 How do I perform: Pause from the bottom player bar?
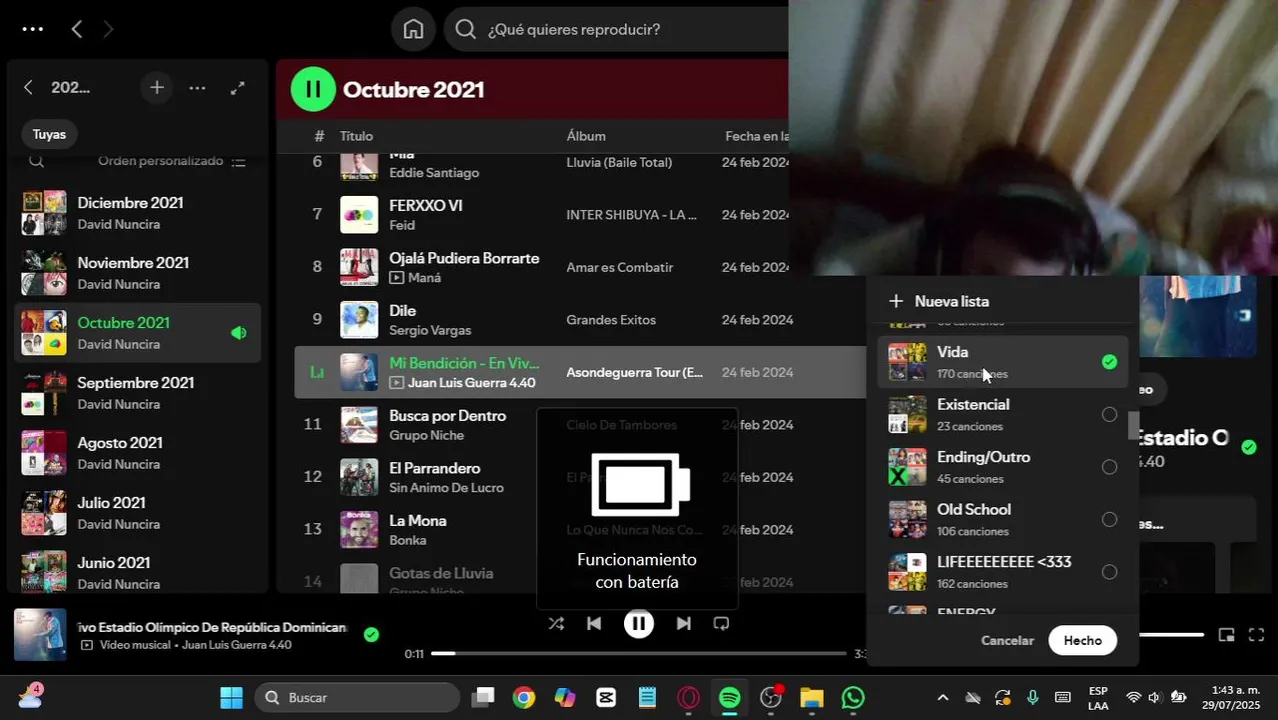pos(638,623)
